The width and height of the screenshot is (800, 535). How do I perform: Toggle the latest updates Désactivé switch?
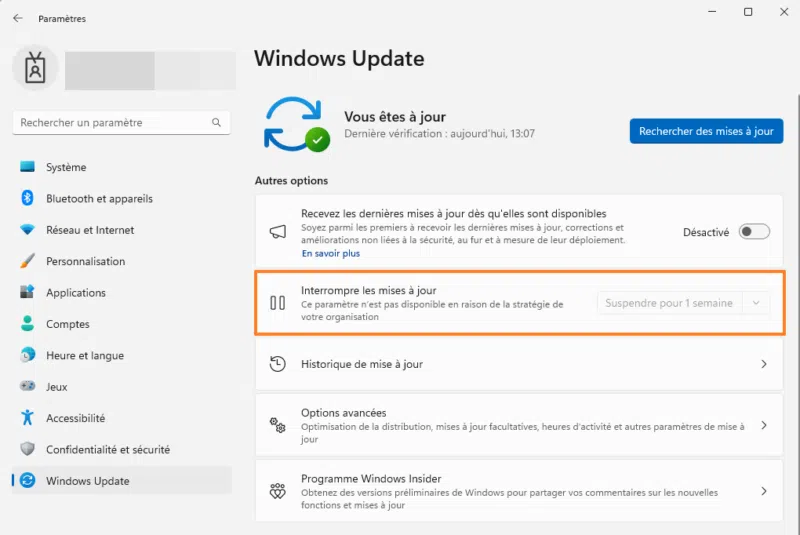(754, 232)
